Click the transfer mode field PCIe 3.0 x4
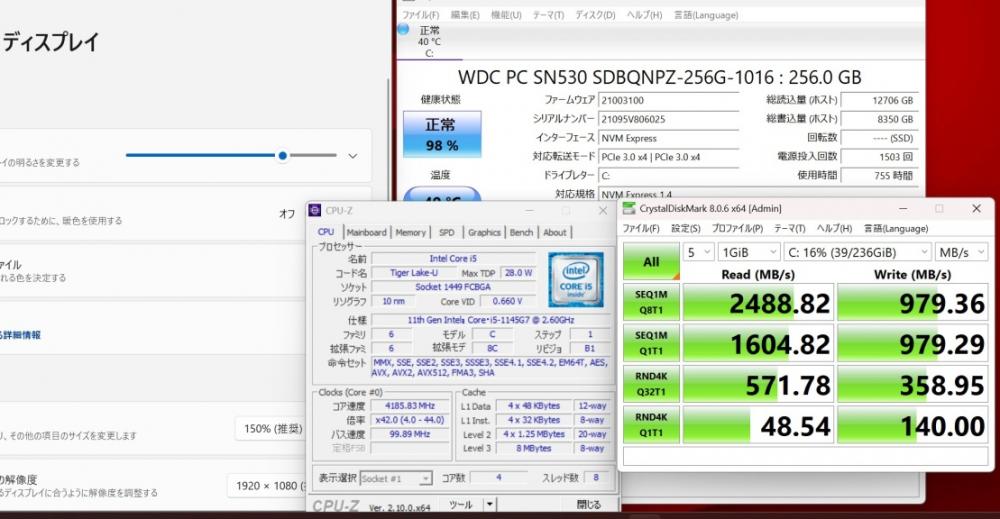Image resolution: width=1000 pixels, height=519 pixels. click(668, 157)
